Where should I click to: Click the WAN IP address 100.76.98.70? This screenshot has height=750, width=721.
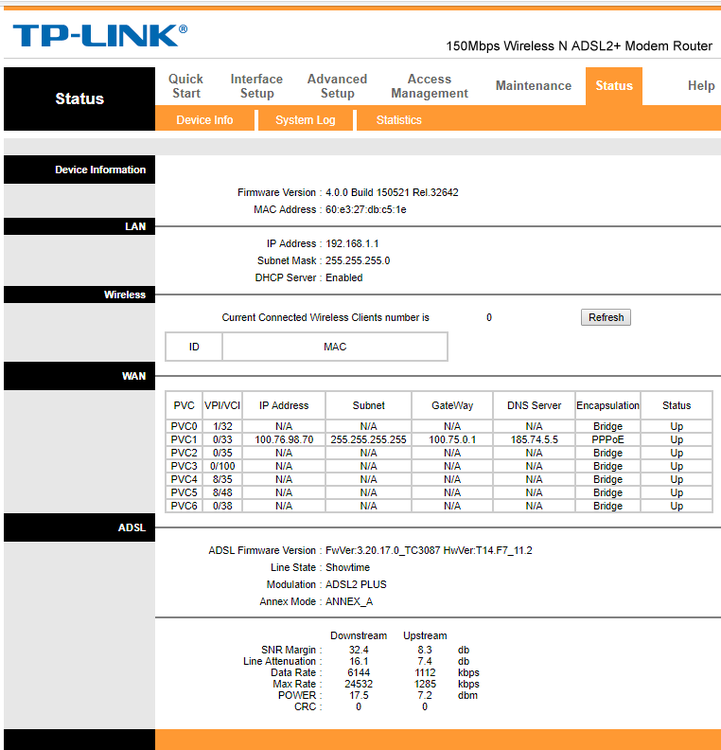pos(284,439)
